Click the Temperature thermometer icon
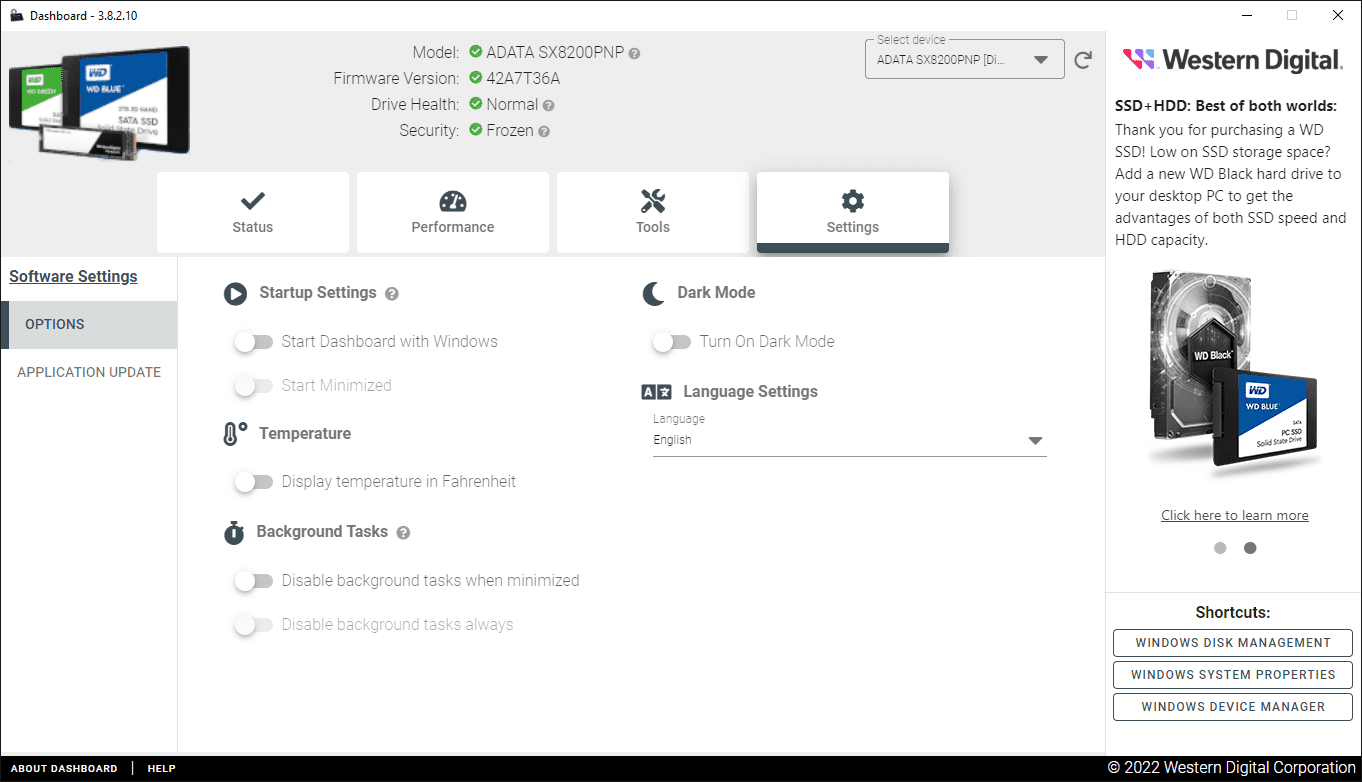The width and height of the screenshot is (1362, 782). [x=235, y=434]
